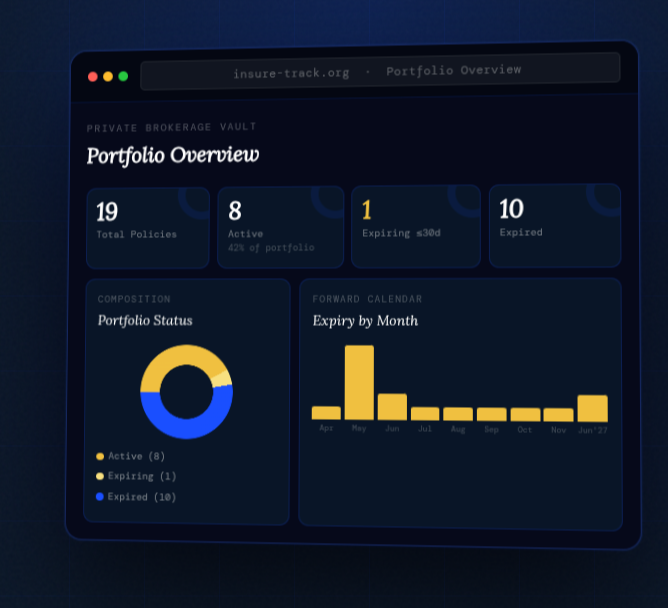Click the May axis label
The height and width of the screenshot is (608, 668).
click(359, 428)
